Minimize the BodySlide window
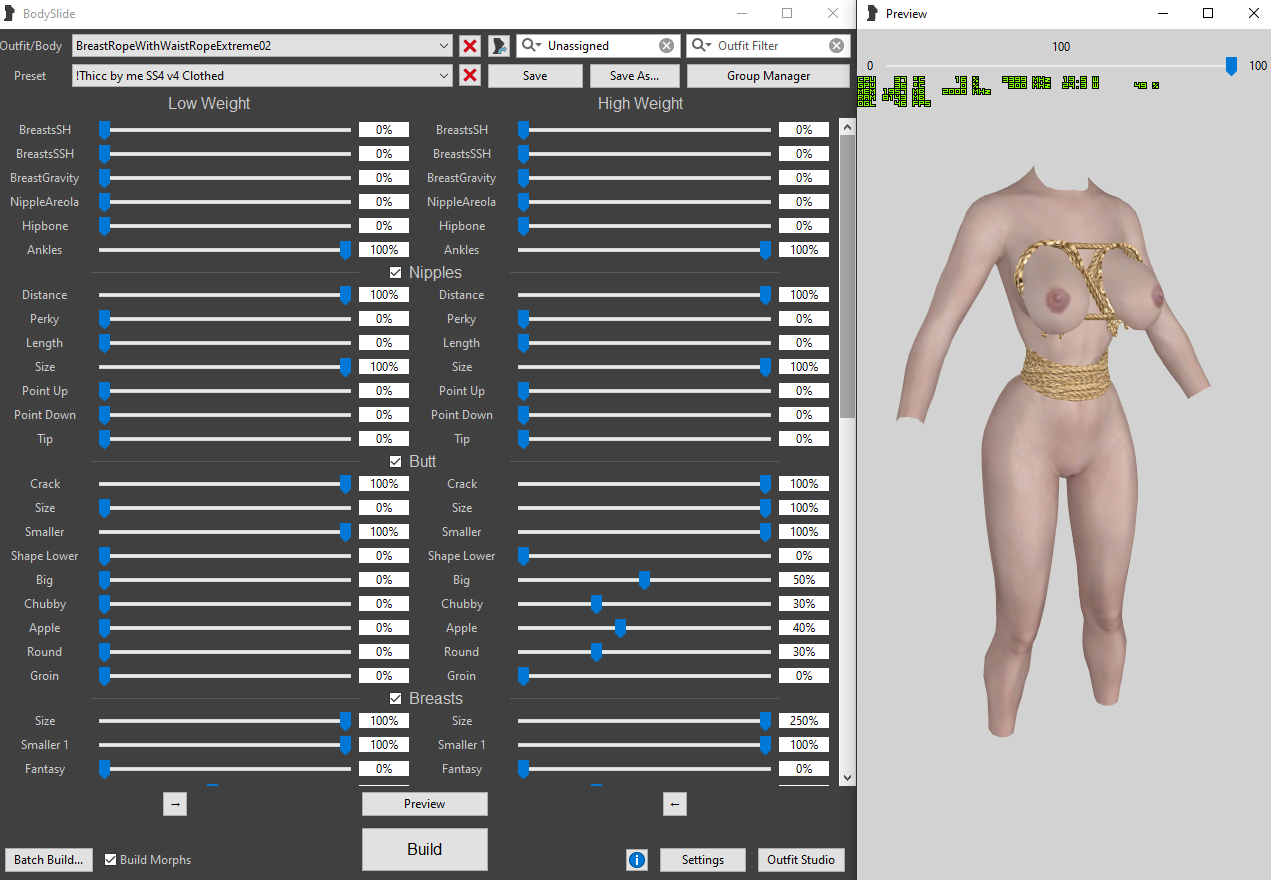The image size is (1271, 880). 742,13
